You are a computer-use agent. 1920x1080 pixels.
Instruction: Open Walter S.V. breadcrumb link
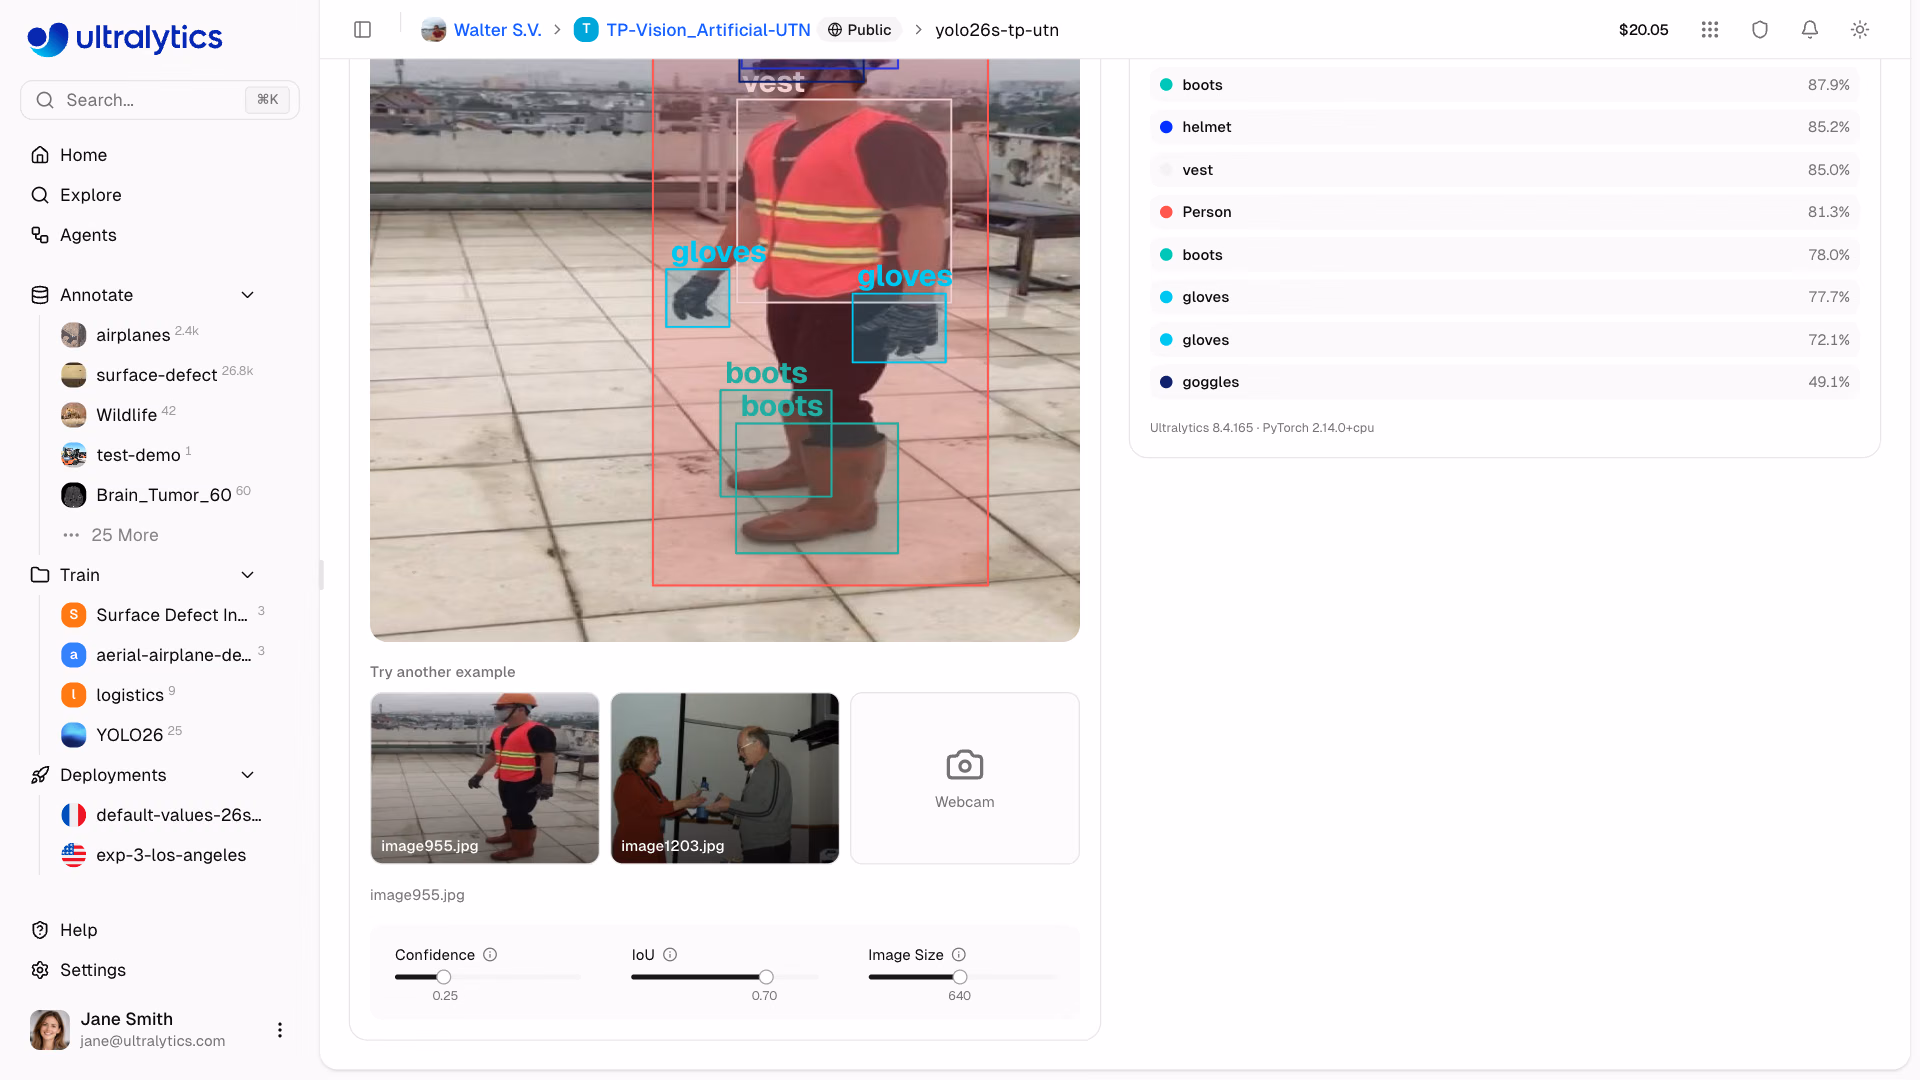coord(497,30)
